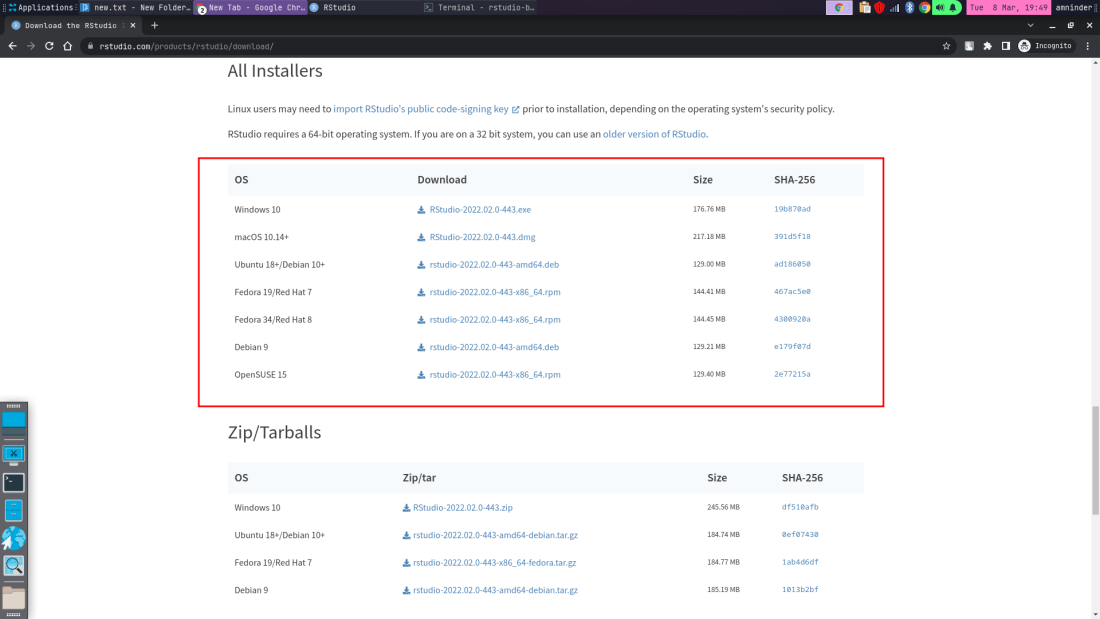
Task: Click the extension icon left of the puzzle piece
Action: point(970,46)
